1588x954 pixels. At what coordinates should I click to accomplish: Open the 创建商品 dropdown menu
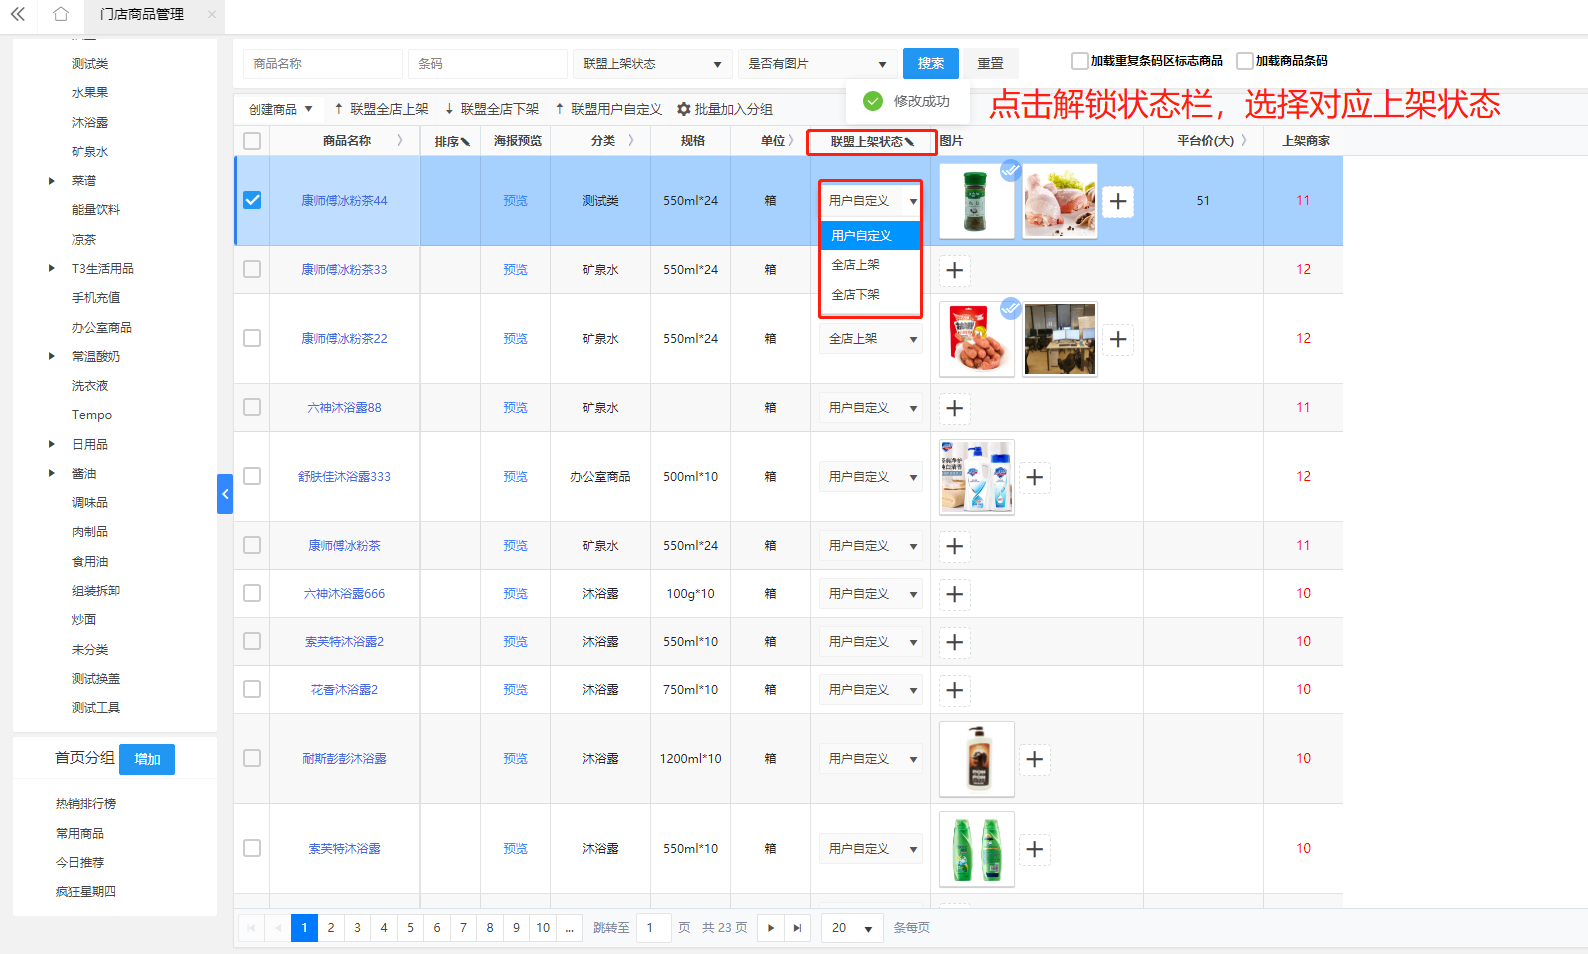point(281,109)
